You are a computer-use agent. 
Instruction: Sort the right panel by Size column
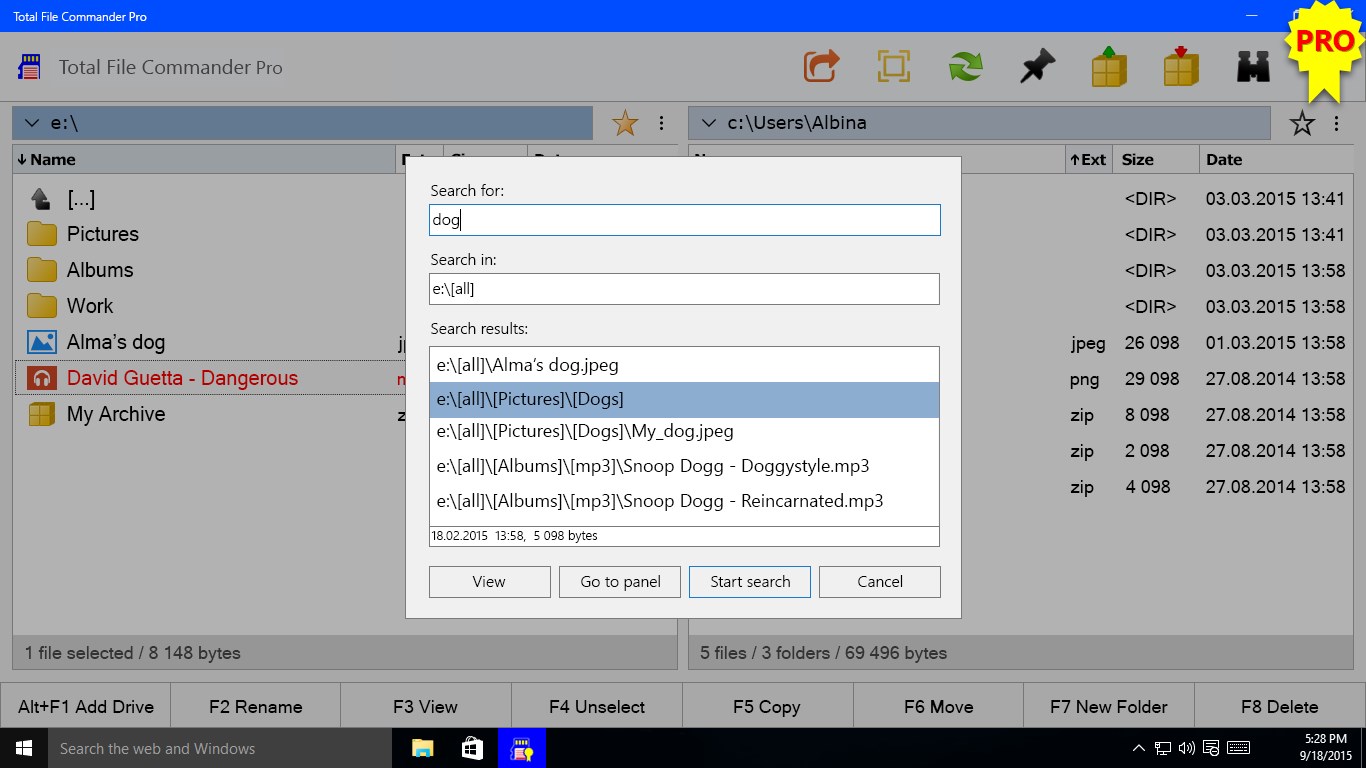point(1155,159)
